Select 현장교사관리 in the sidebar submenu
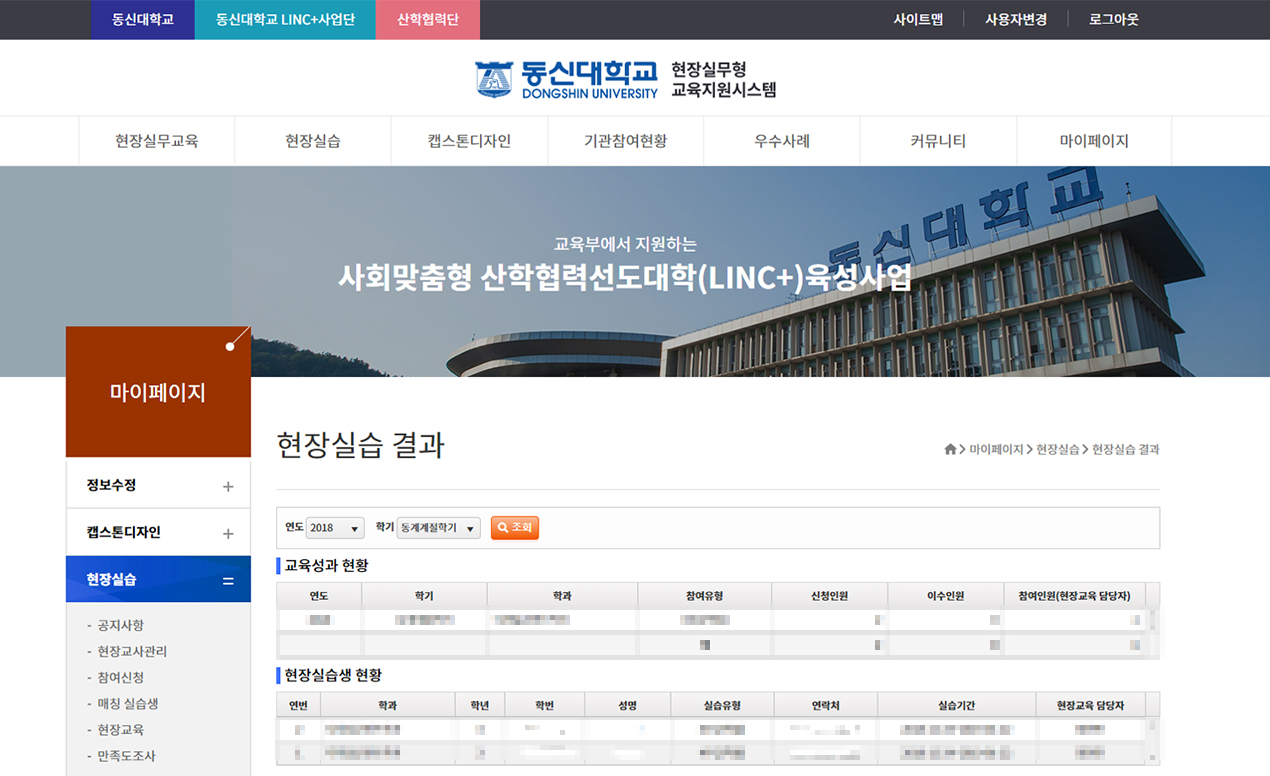The height and width of the screenshot is (776, 1270). [132, 651]
